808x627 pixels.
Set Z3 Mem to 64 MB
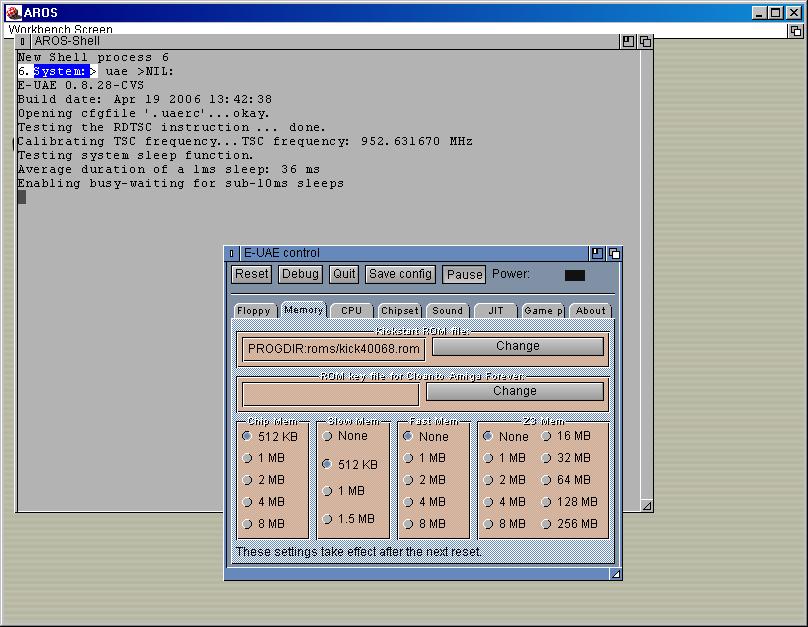[566, 480]
